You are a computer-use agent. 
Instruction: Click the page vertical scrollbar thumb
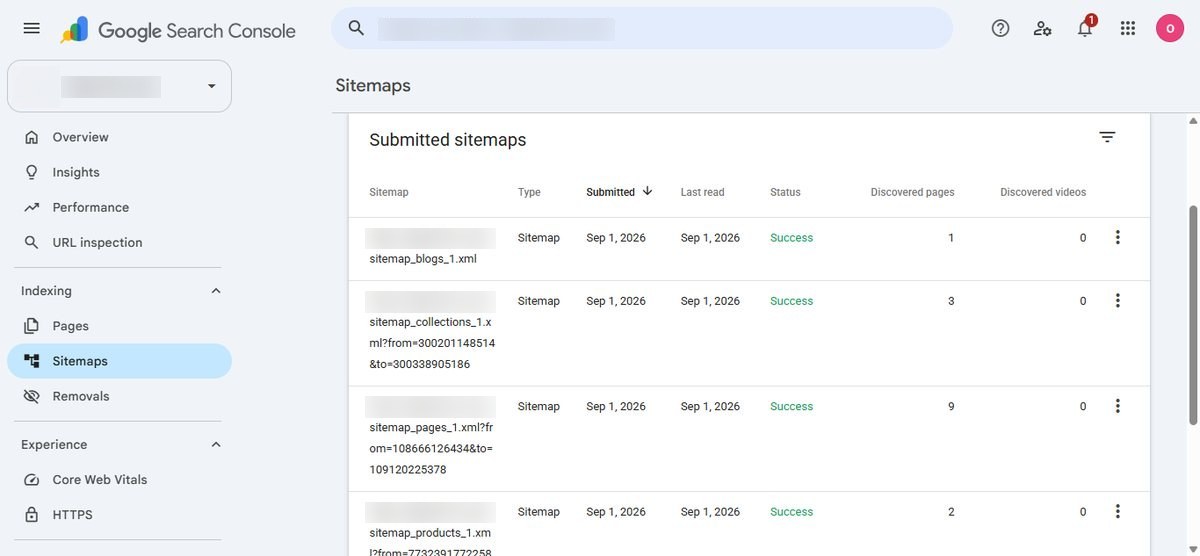tap(1192, 316)
